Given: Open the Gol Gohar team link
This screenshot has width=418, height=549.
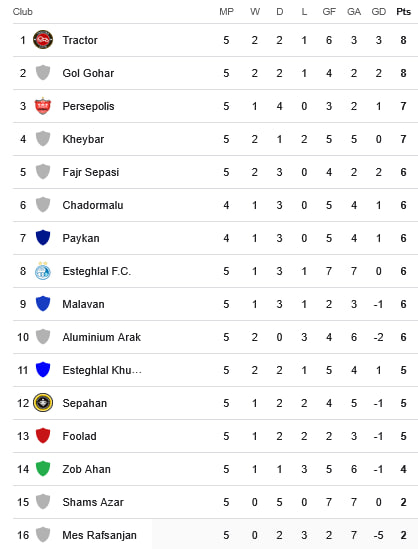Looking at the screenshot, I should click(x=88, y=73).
